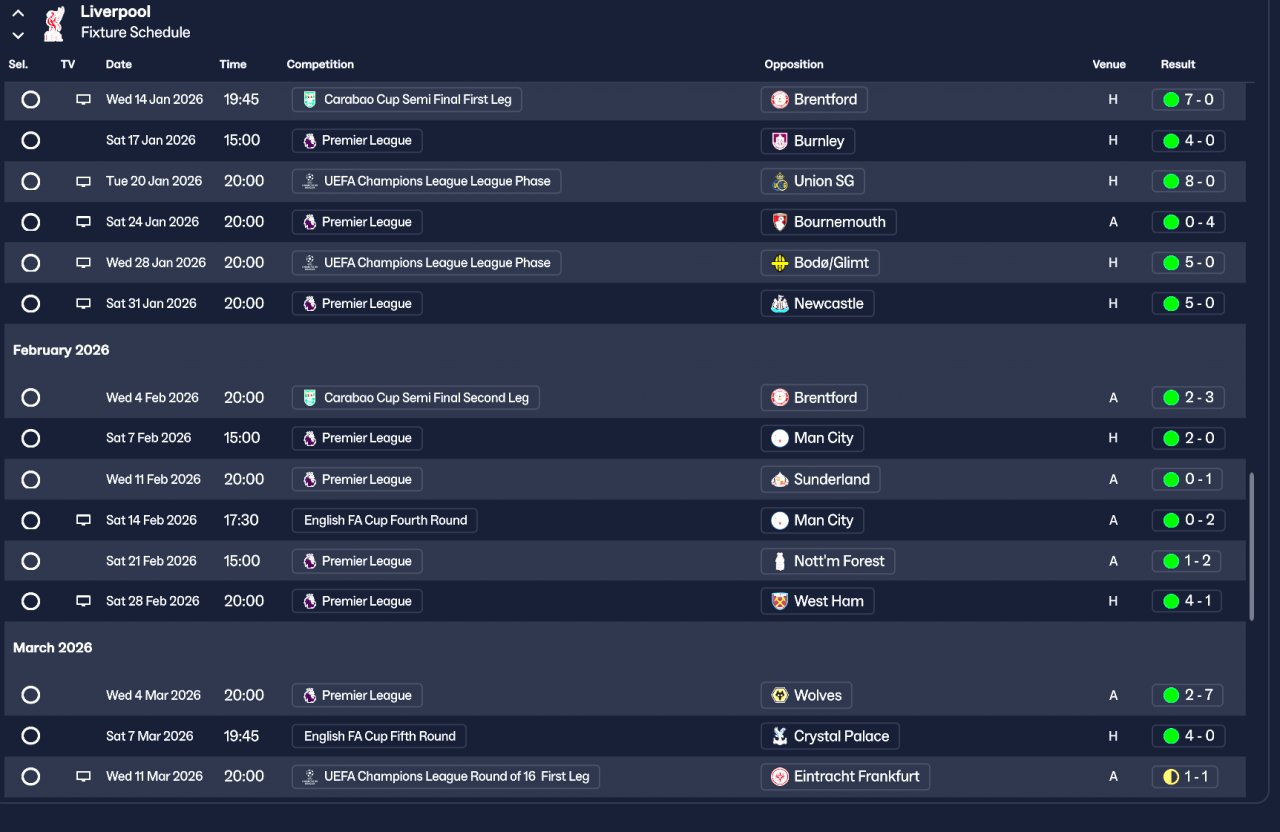Sort by the Opposition column header

794,64
